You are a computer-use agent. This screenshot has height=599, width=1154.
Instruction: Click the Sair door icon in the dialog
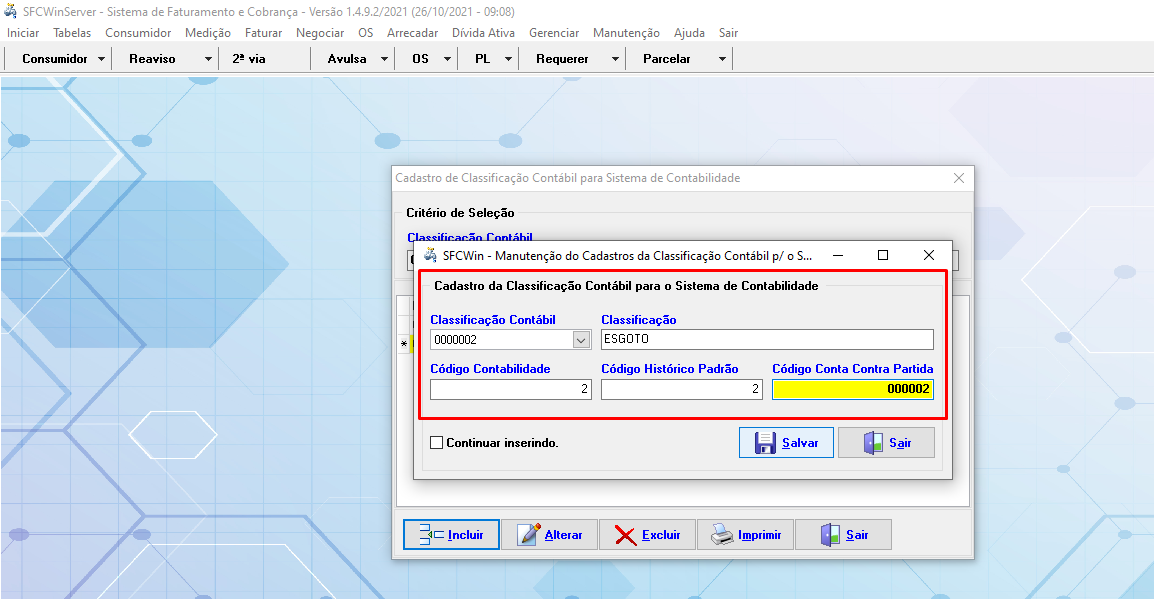click(x=873, y=443)
